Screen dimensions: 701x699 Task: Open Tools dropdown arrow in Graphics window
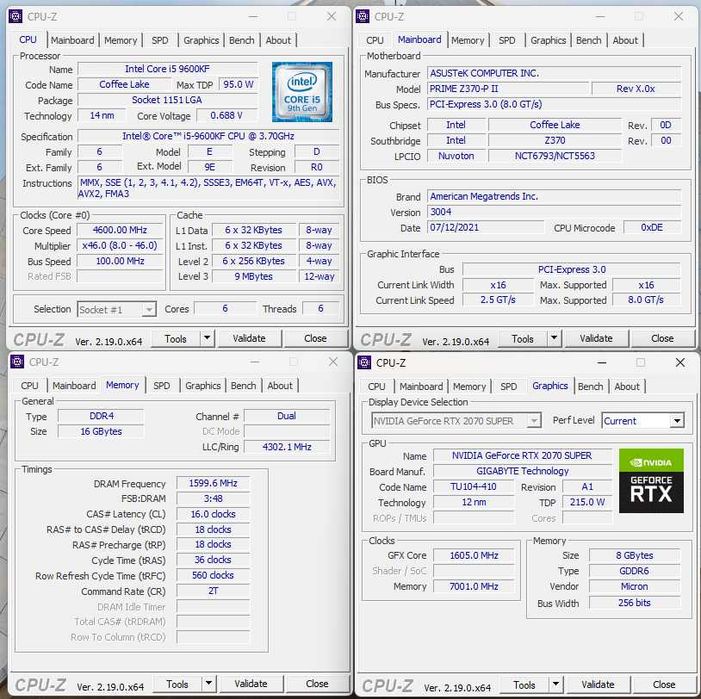[556, 684]
